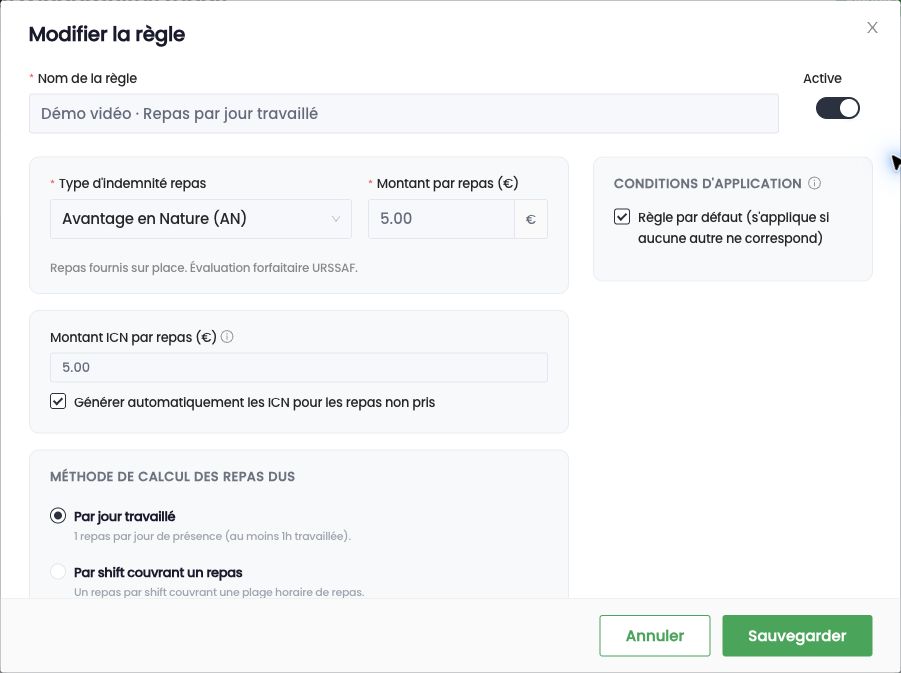
Task: Click the info icon beside Conditions d'application
Action: pos(814,183)
